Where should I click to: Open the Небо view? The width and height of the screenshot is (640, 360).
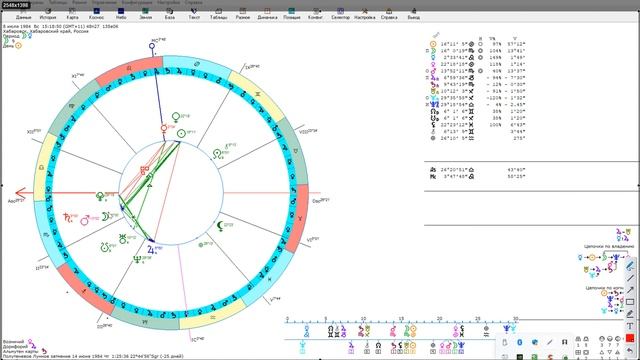pos(121,14)
